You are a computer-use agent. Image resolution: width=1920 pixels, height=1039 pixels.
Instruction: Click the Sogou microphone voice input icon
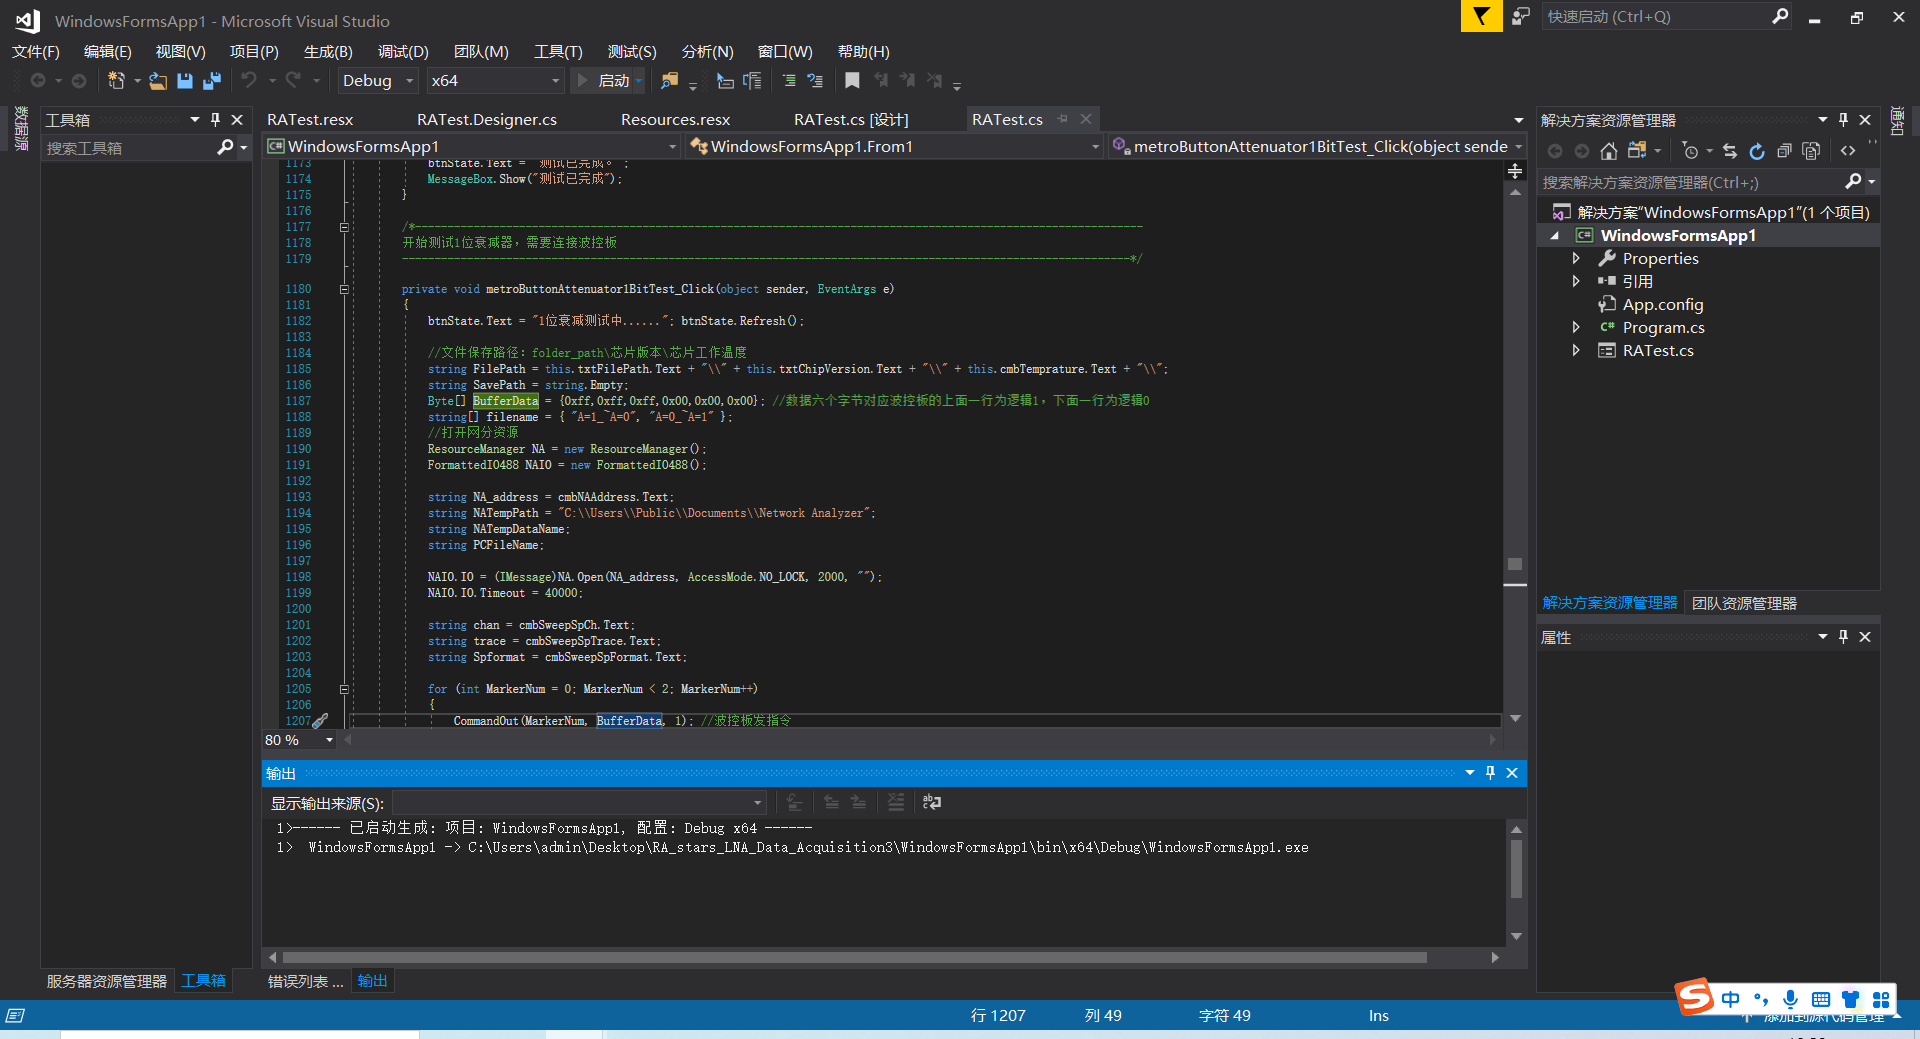pos(1790,999)
